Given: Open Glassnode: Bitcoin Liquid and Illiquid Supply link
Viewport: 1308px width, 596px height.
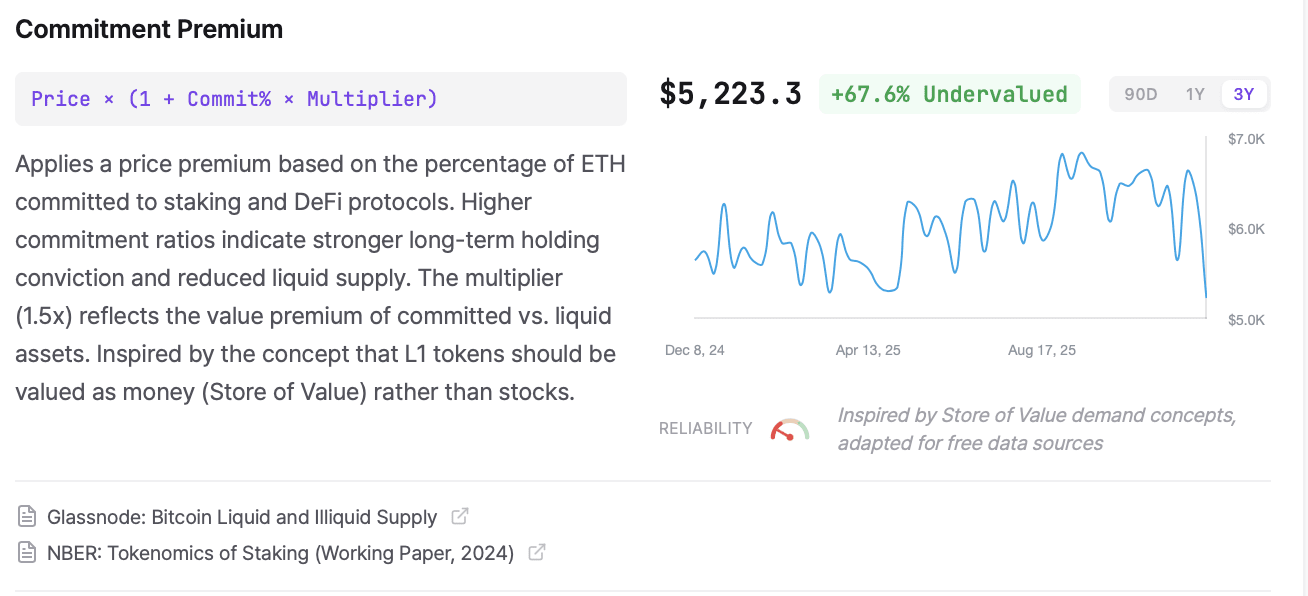Looking at the screenshot, I should click(242, 517).
